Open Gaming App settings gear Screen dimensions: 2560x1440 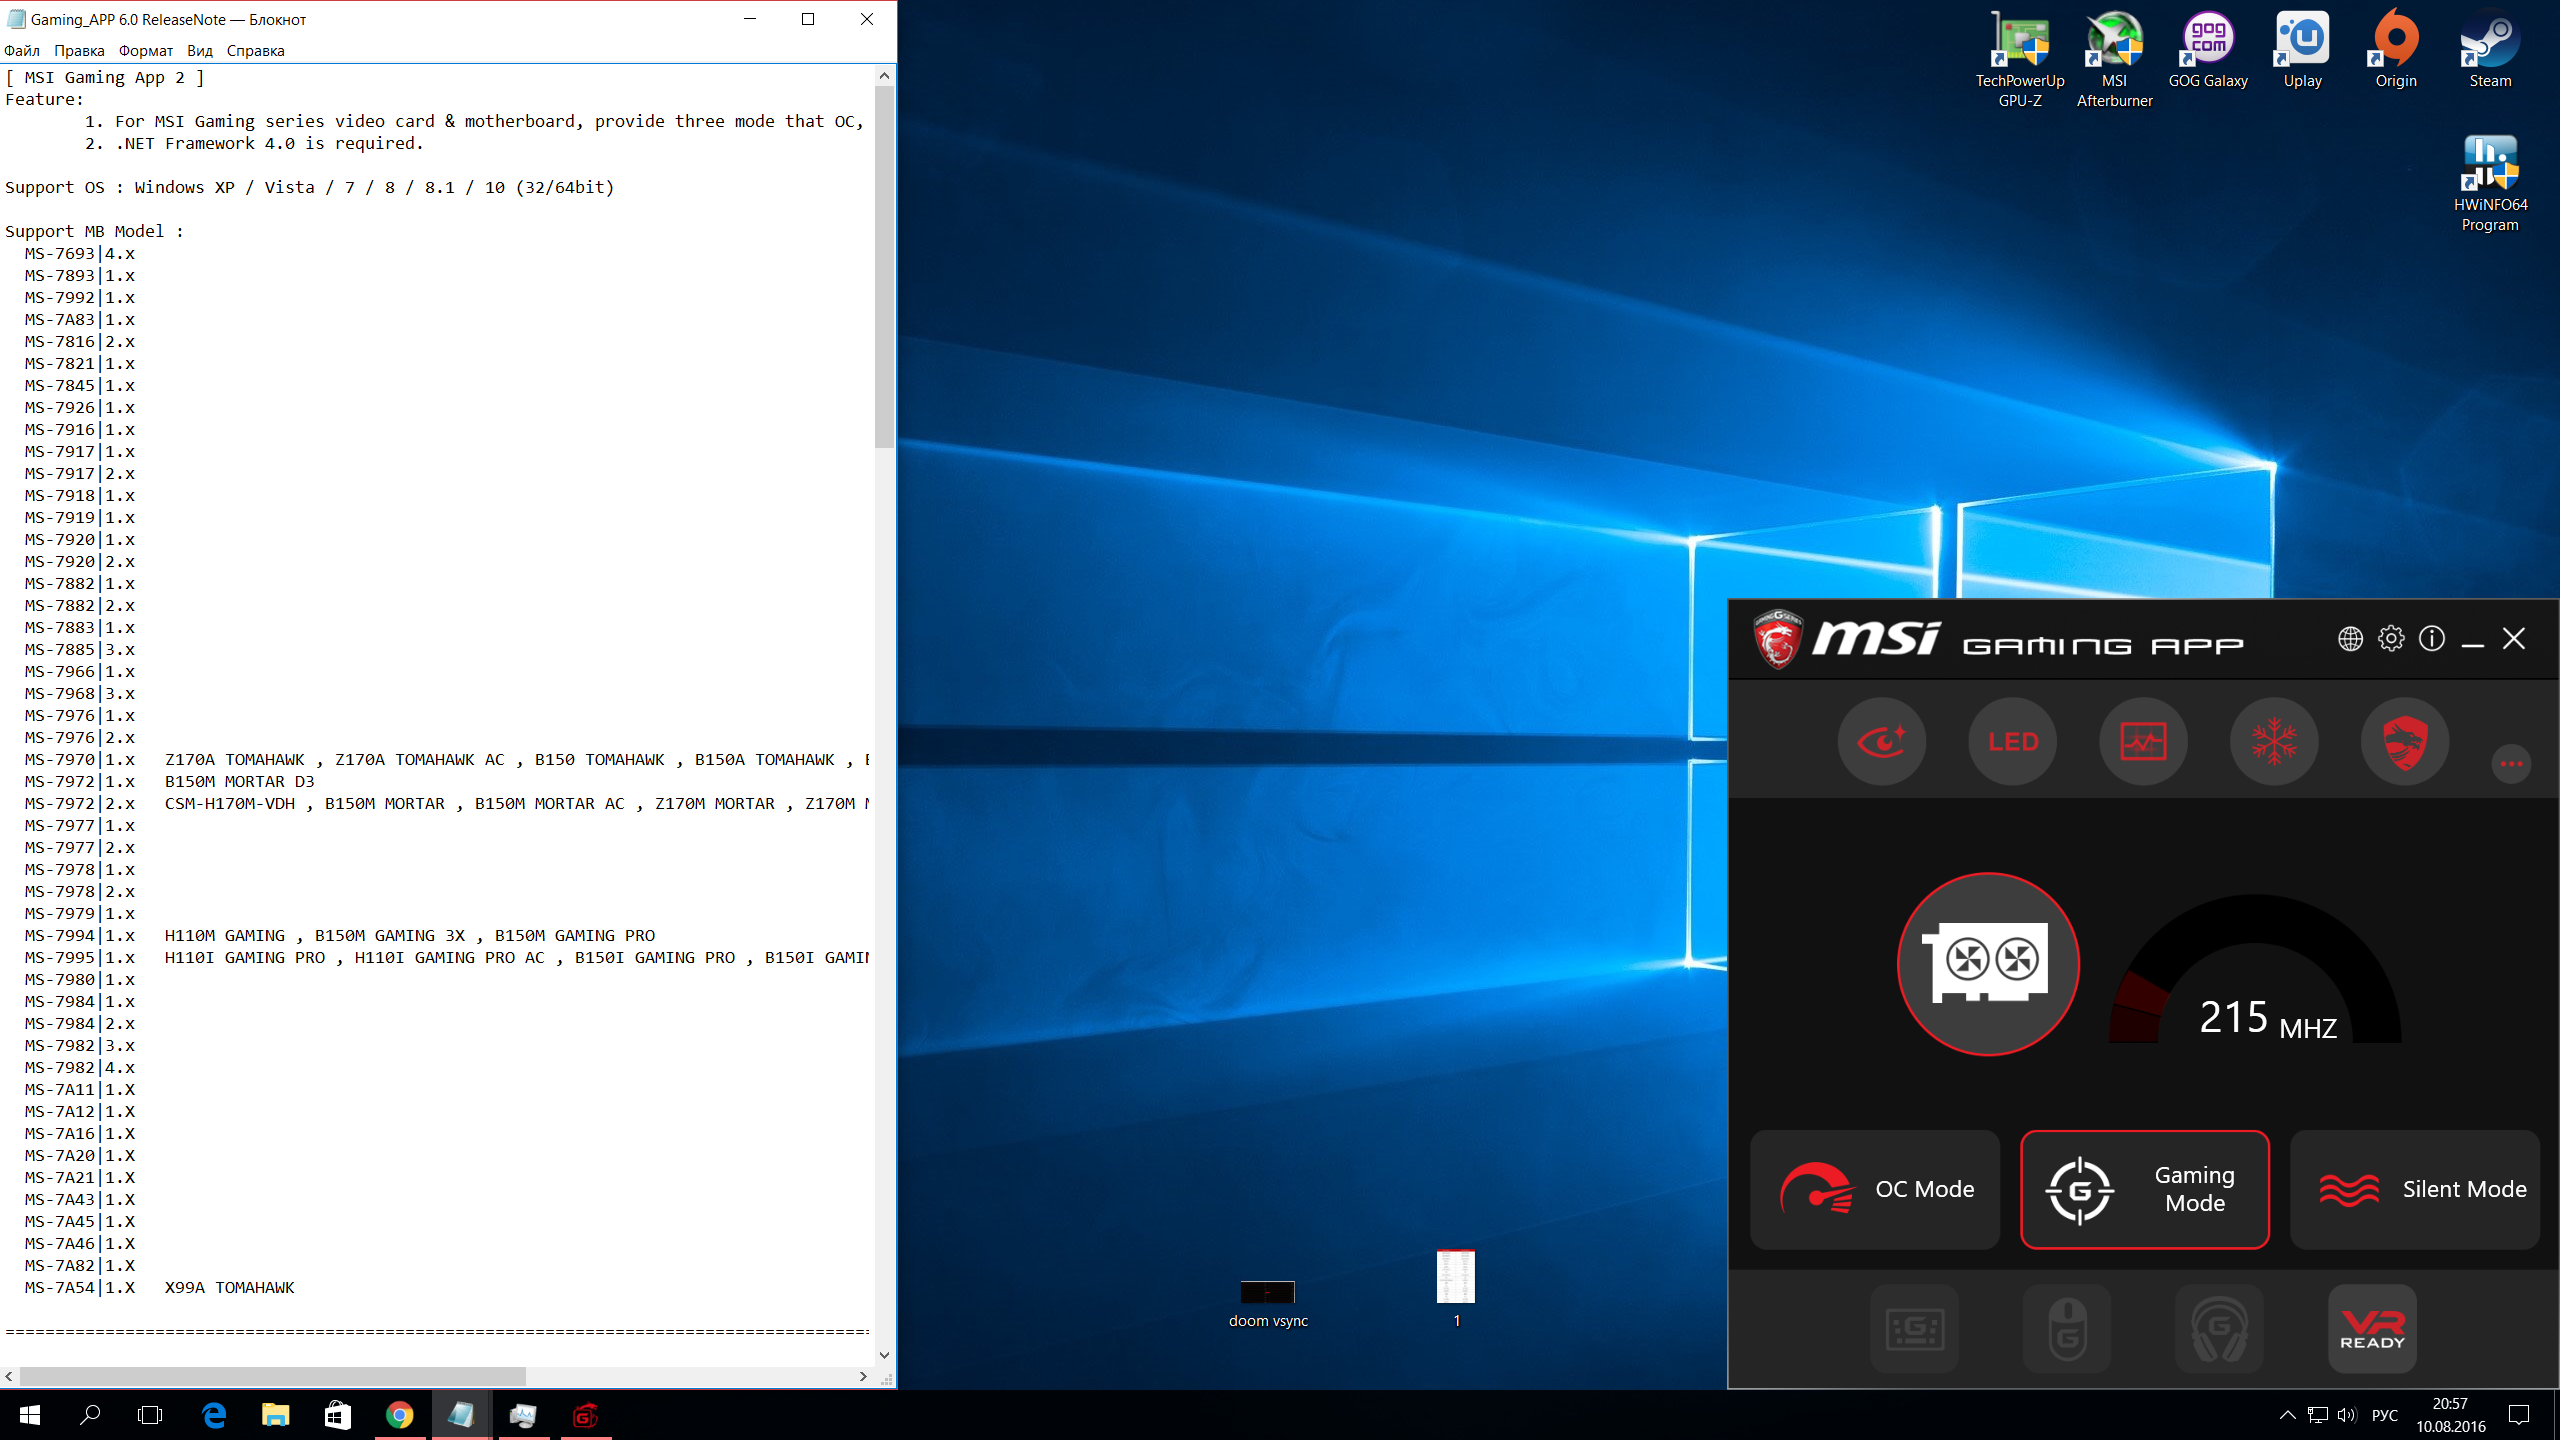click(2391, 639)
